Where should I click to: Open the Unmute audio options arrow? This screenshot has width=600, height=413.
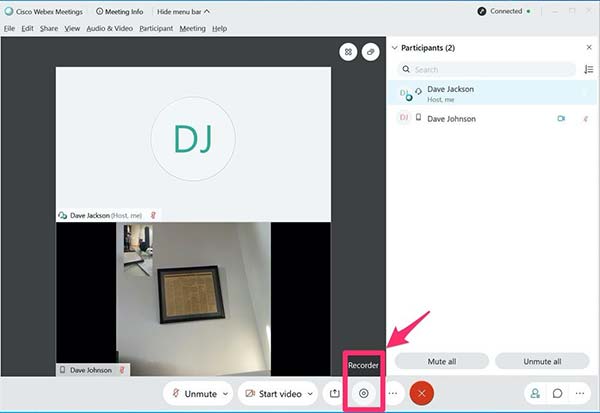[x=226, y=393]
